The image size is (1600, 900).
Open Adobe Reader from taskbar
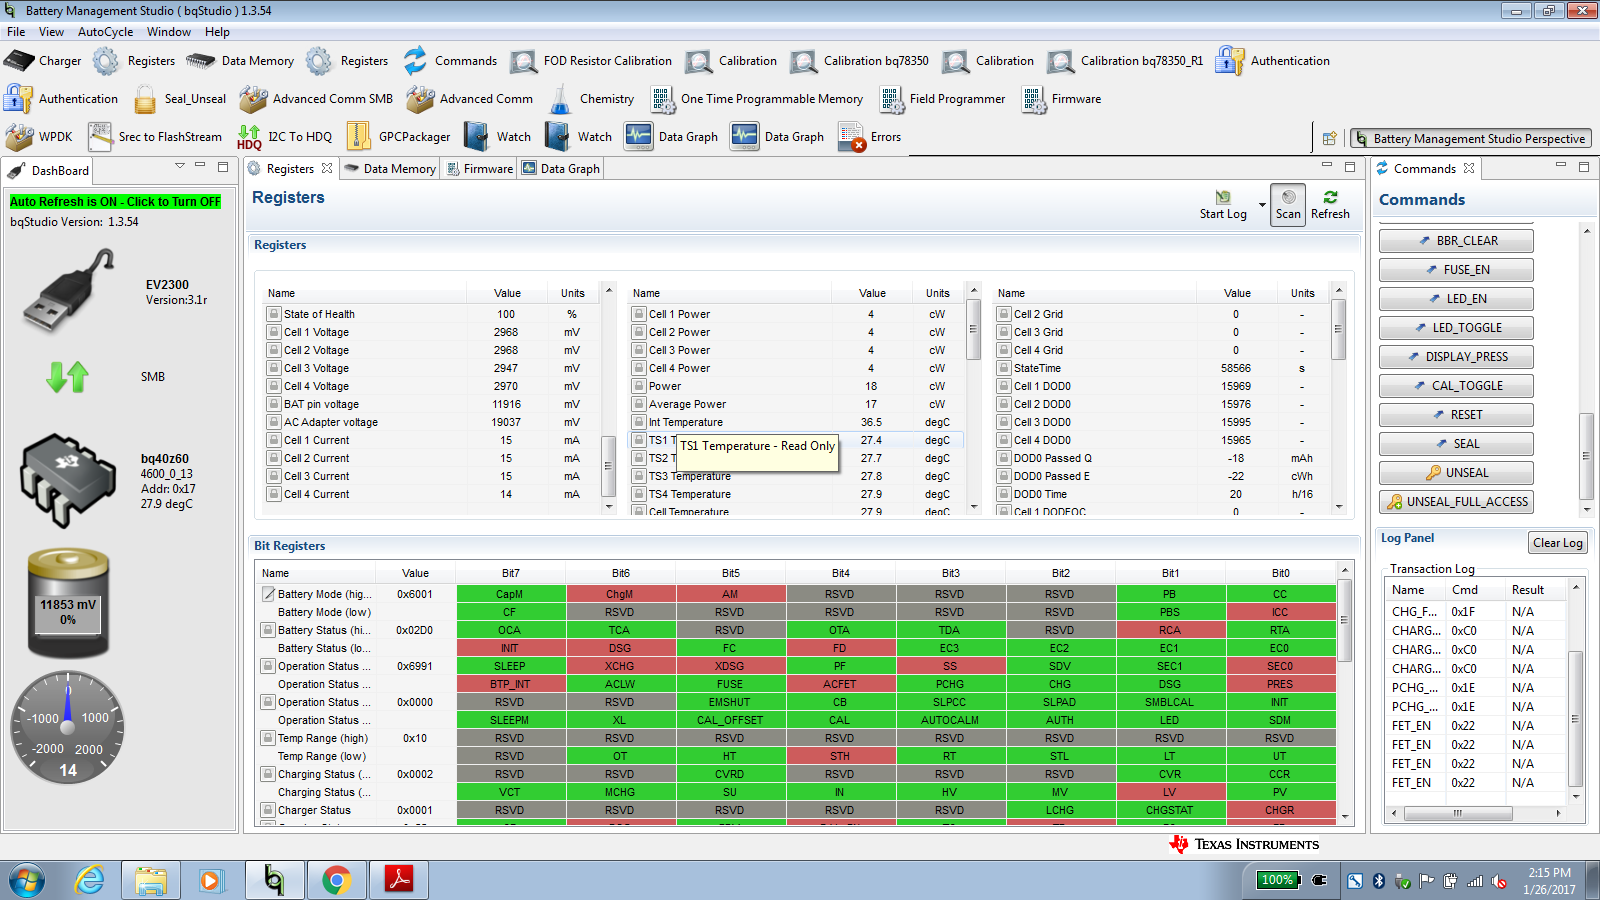pyautogui.click(x=399, y=880)
